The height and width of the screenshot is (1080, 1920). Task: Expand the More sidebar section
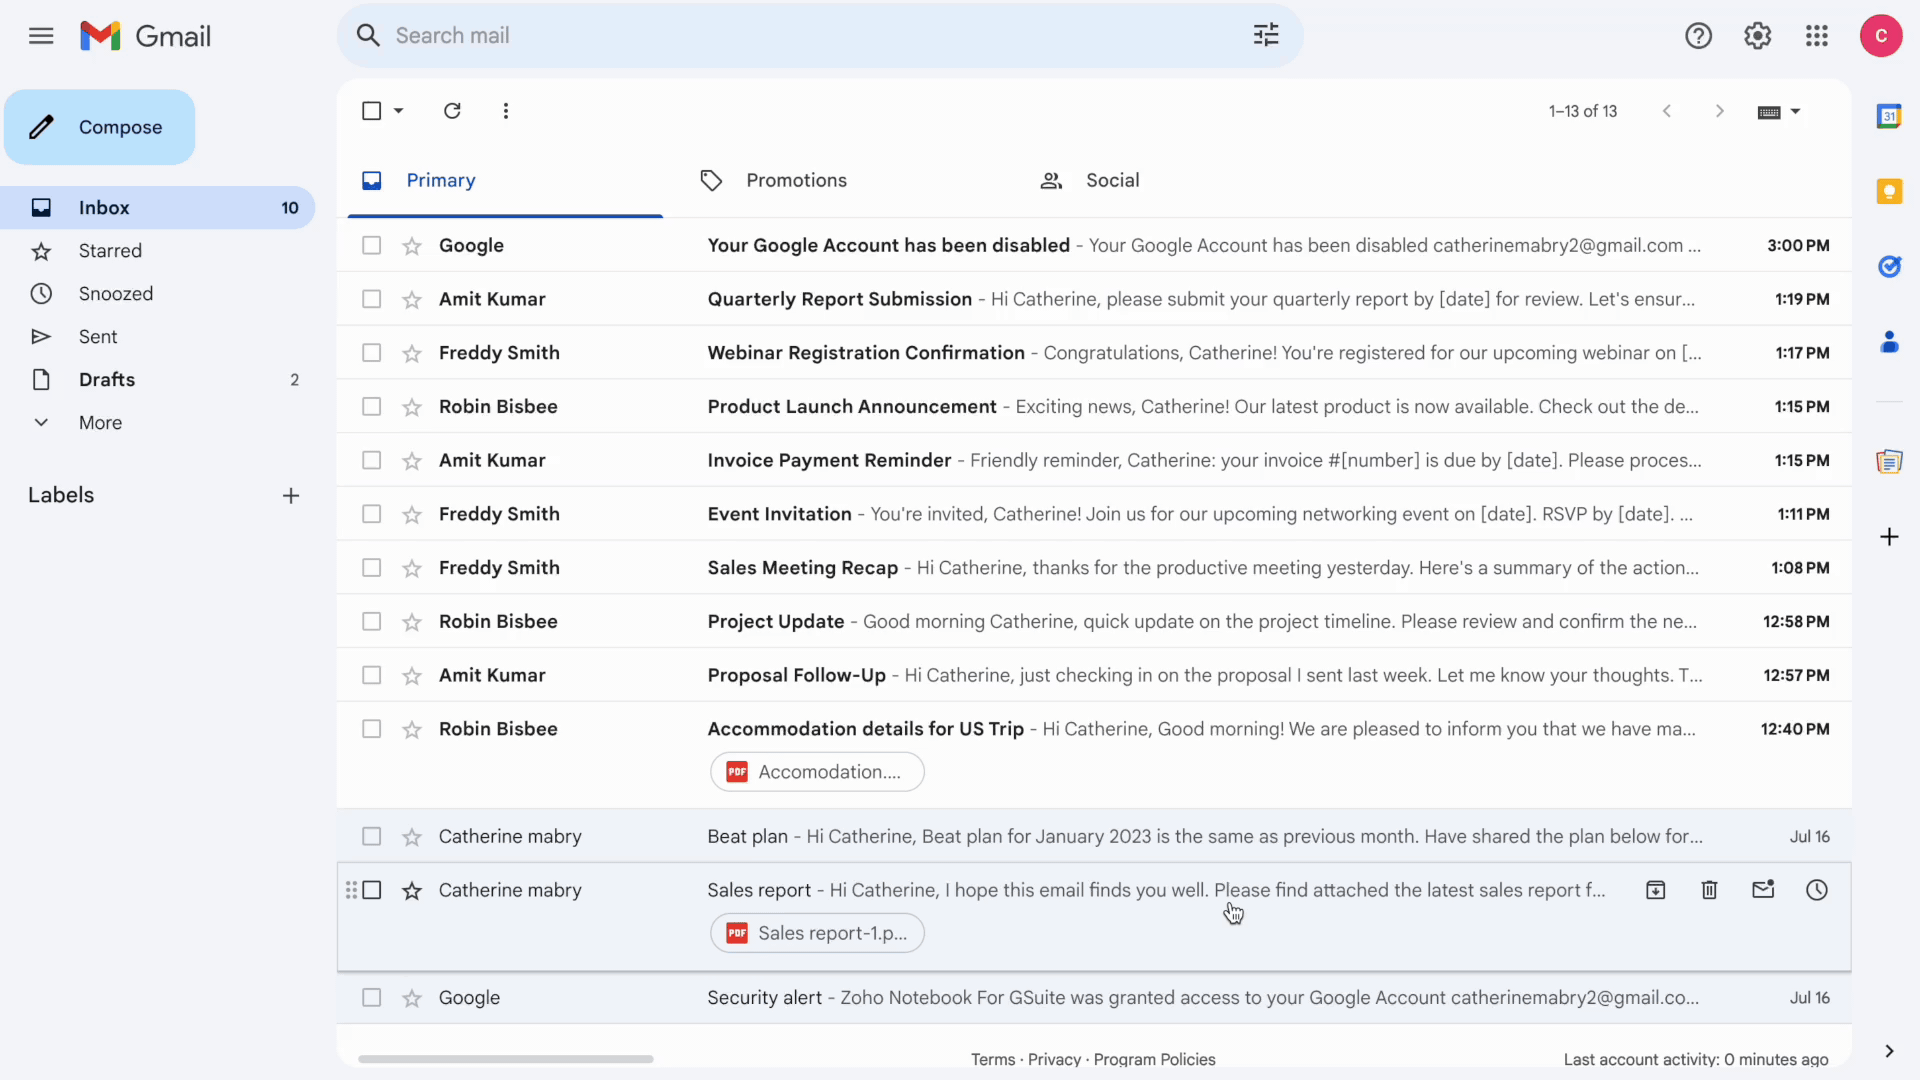pos(100,423)
